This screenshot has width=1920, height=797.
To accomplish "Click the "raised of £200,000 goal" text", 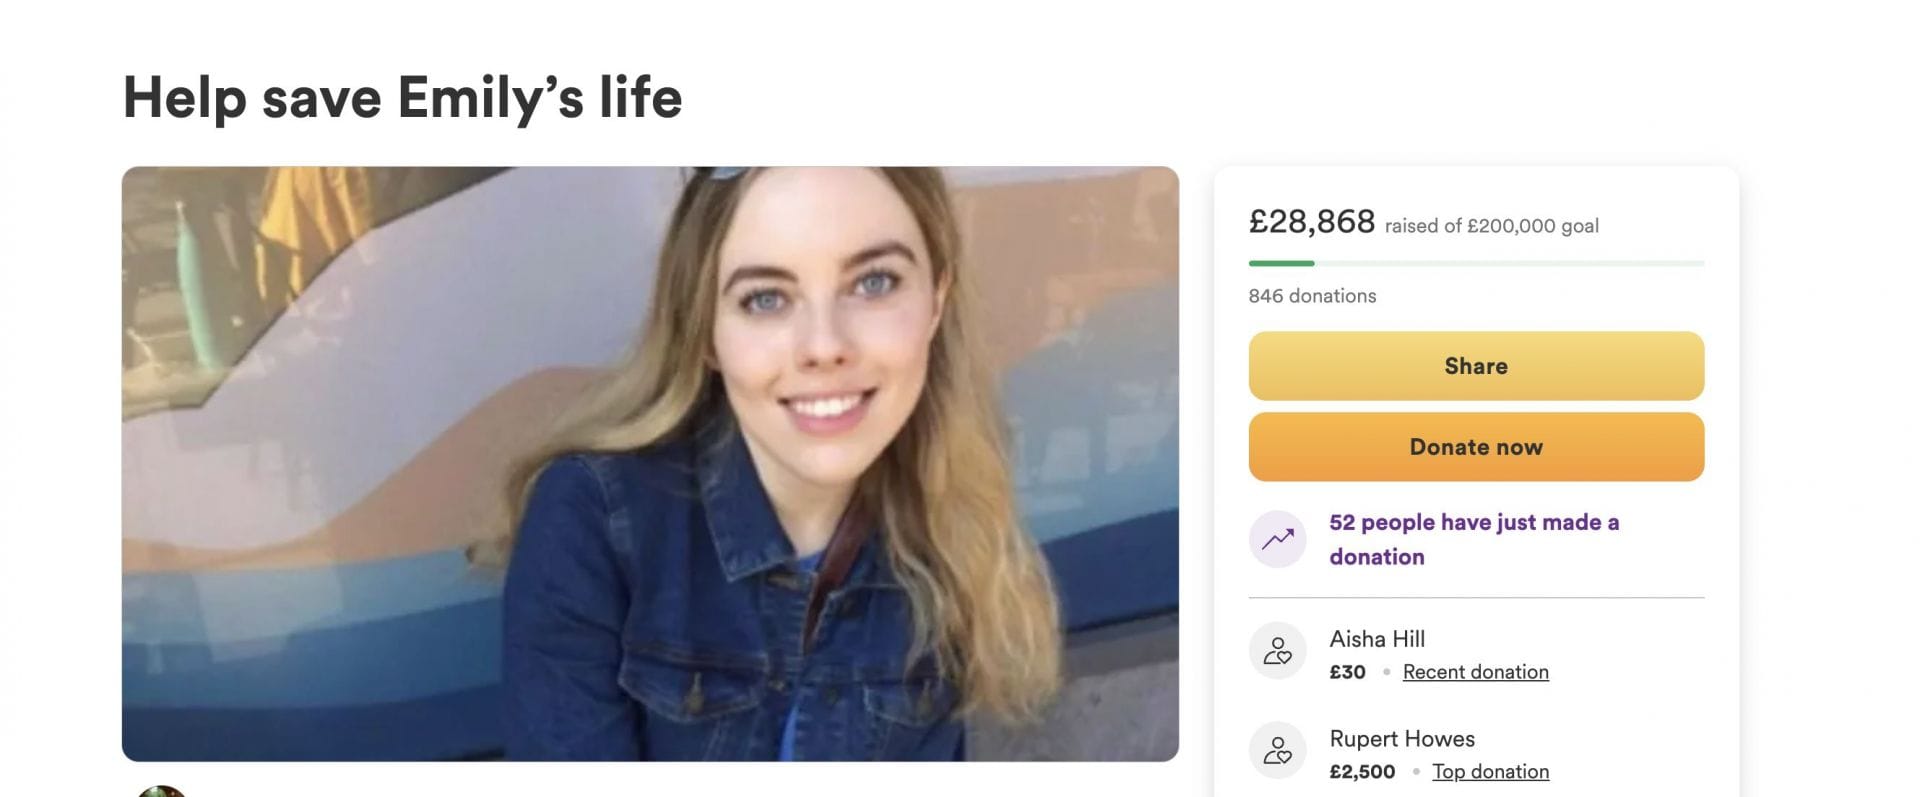I will [1491, 226].
